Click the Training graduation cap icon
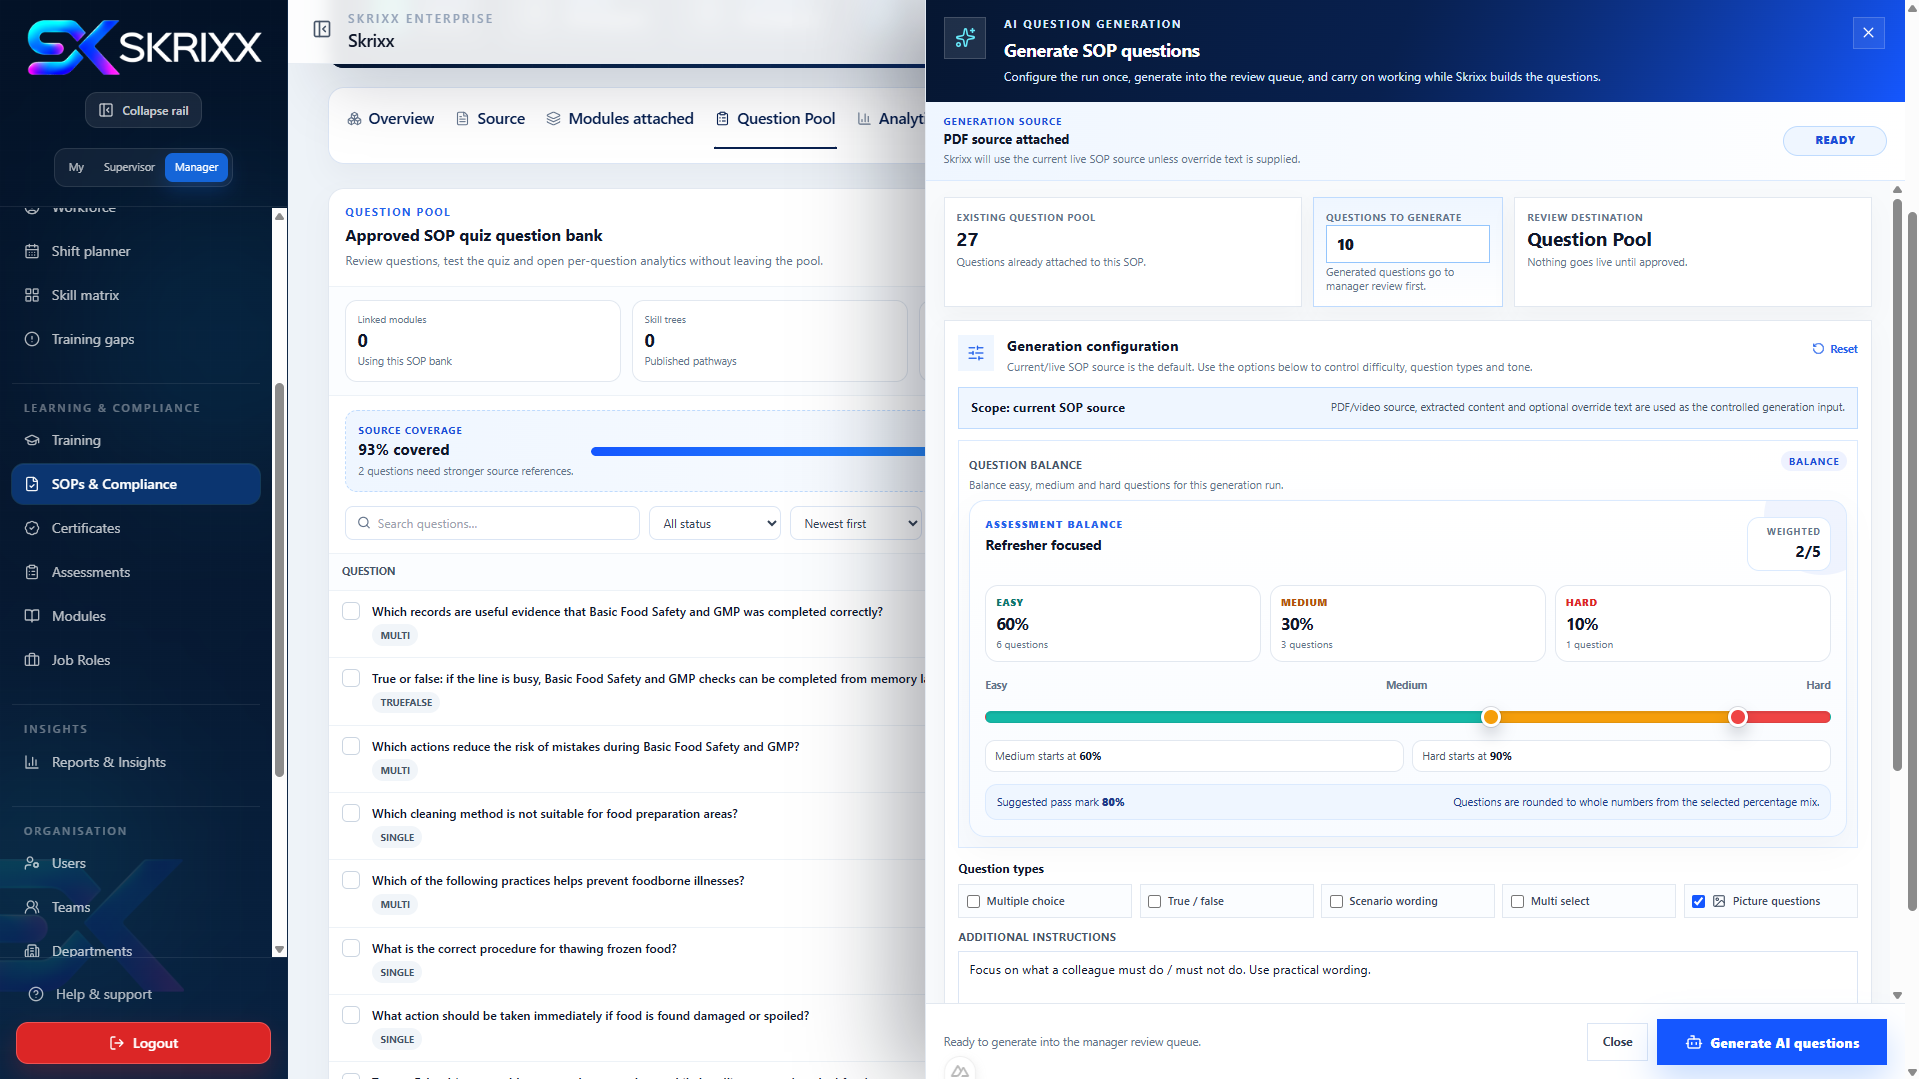 coord(32,440)
